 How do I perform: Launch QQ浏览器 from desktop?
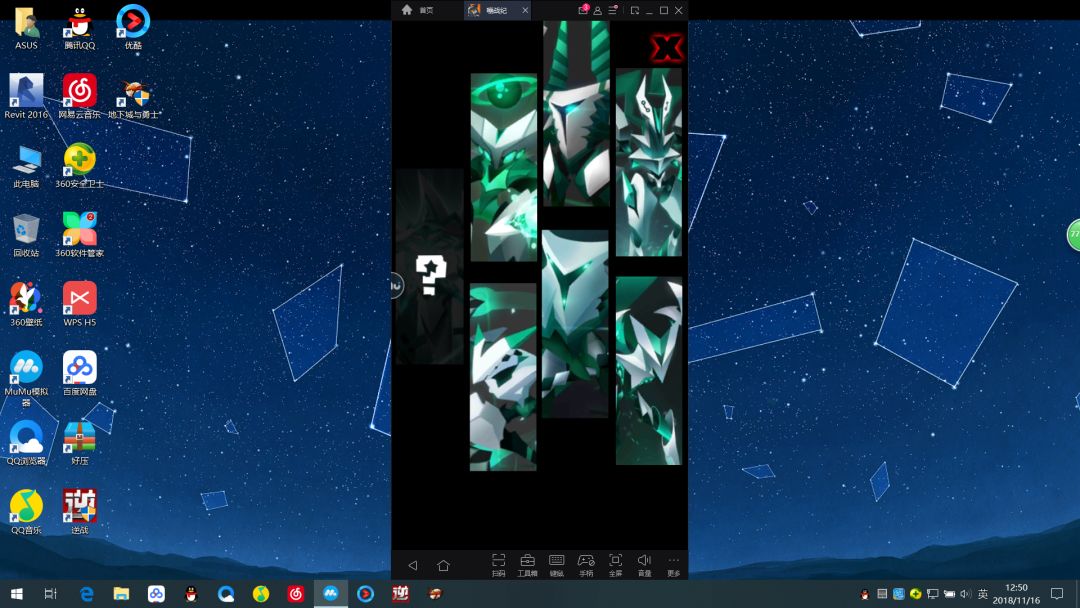pos(26,443)
